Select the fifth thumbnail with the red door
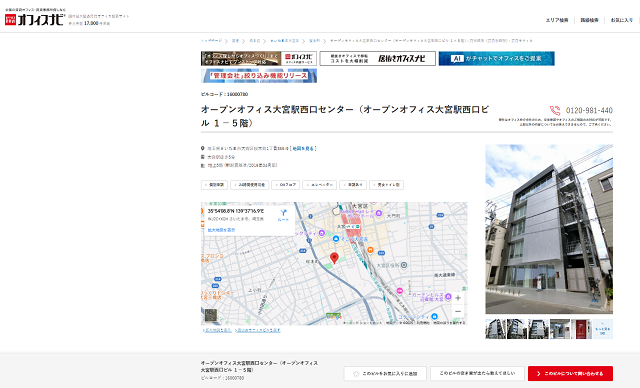The width and height of the screenshot is (640, 388). pos(581,329)
